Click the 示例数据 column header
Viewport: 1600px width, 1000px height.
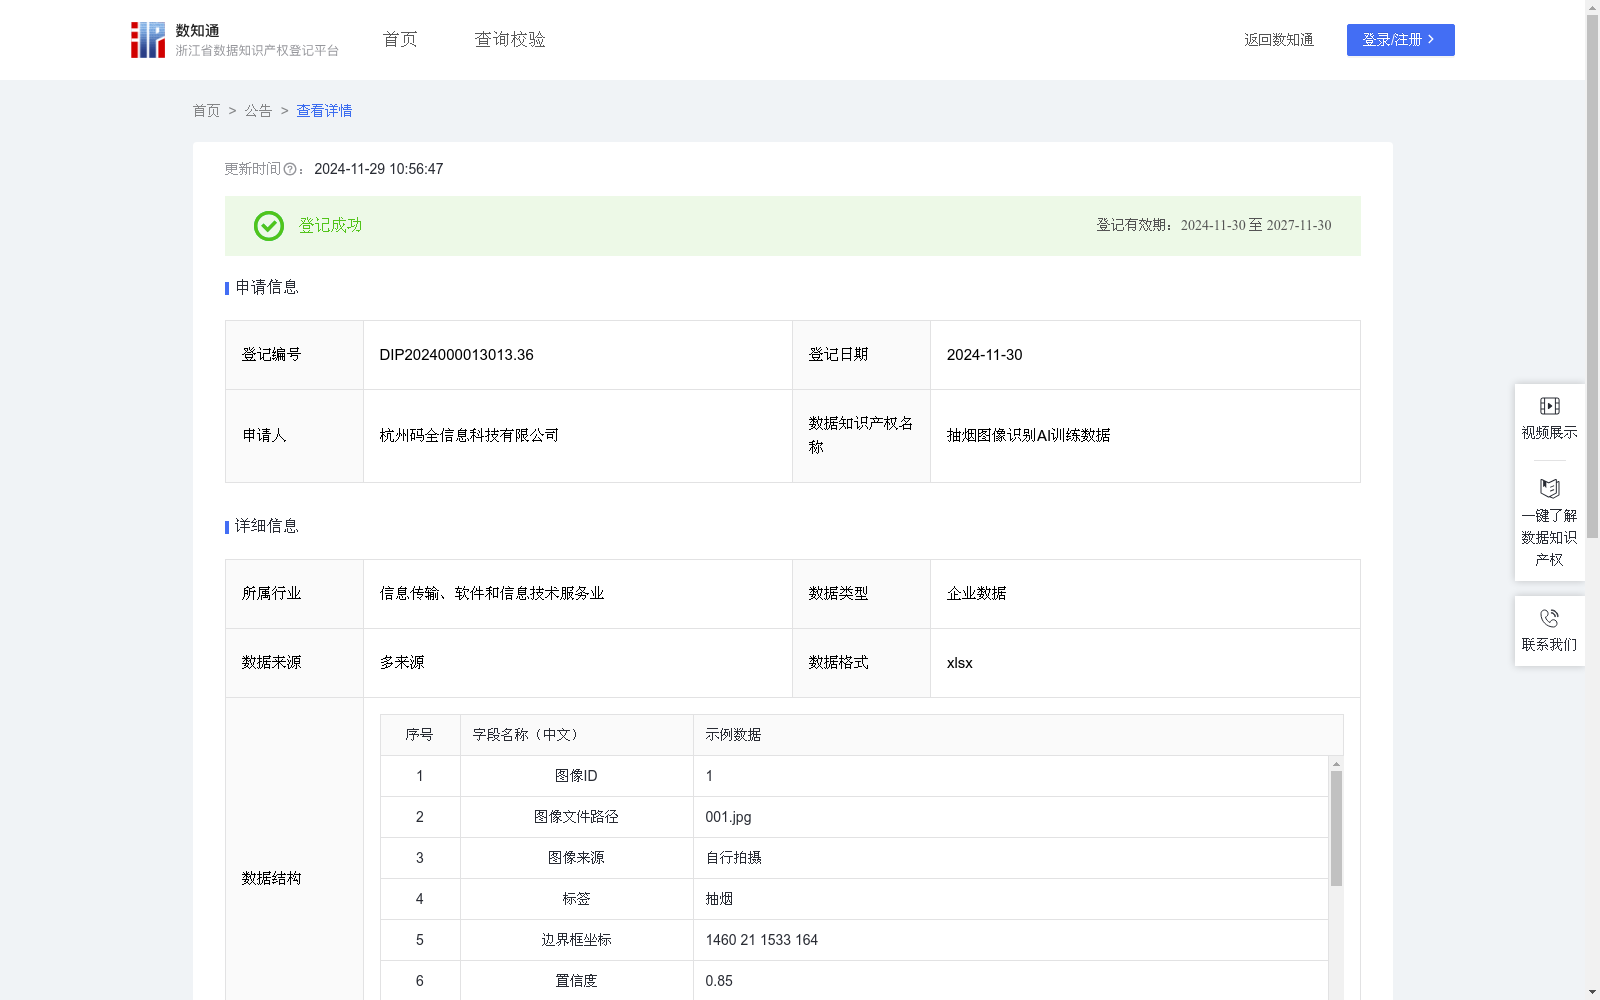point(732,734)
